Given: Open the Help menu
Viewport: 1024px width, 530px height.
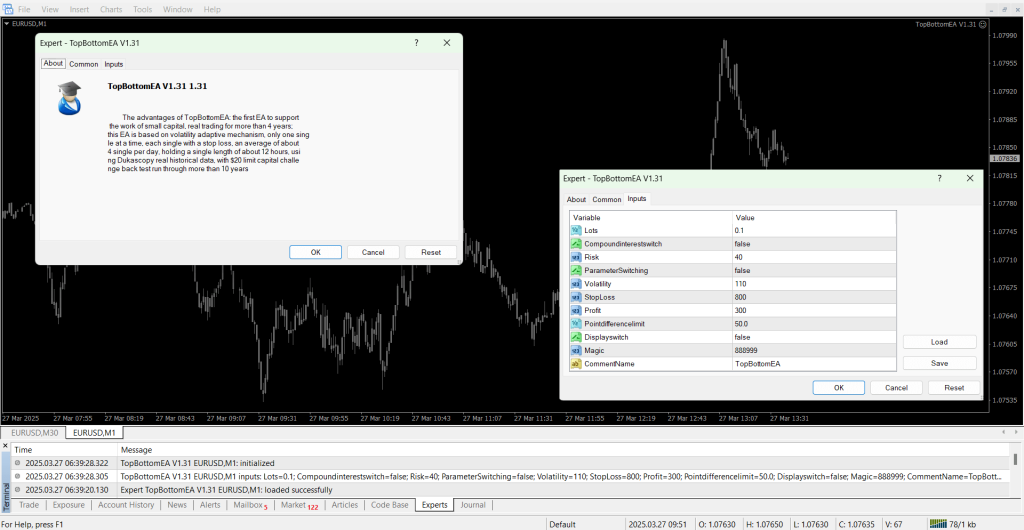Looking at the screenshot, I should [212, 10].
